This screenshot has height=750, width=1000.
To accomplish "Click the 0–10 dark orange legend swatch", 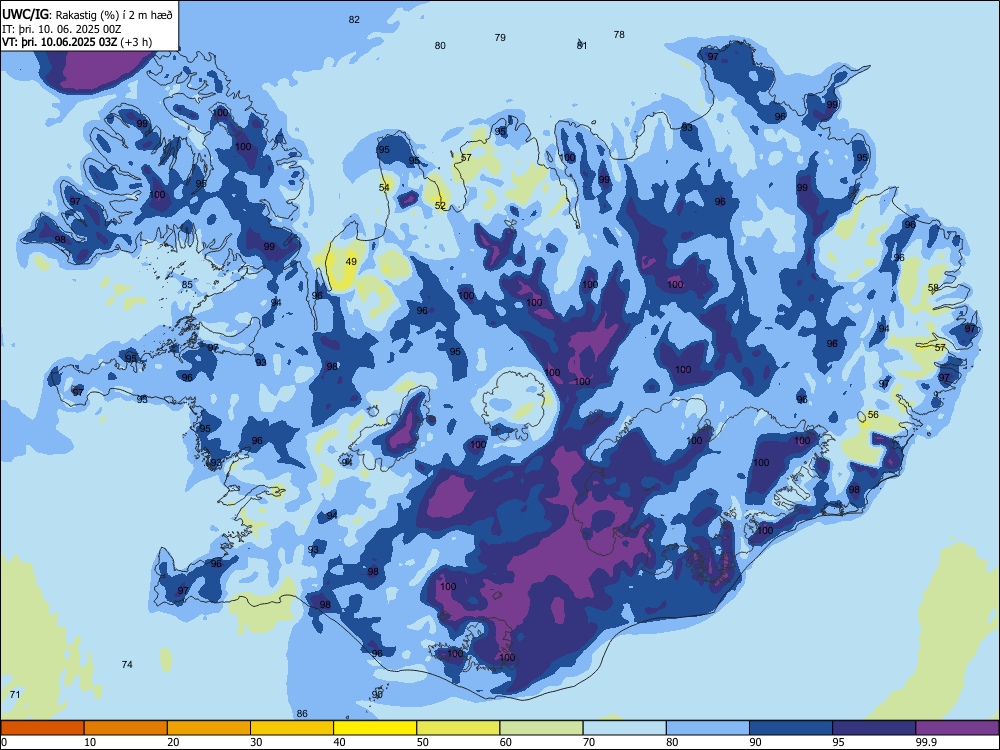I will [x=42, y=728].
